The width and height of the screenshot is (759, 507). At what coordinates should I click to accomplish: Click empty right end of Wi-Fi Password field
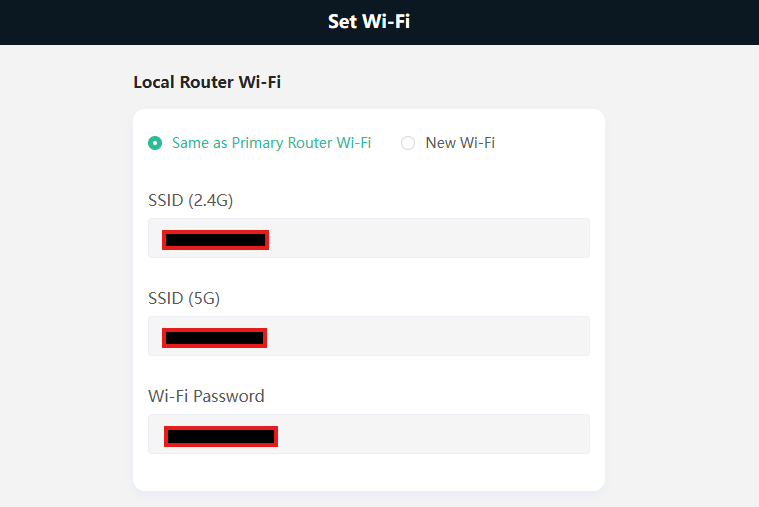(x=540, y=435)
